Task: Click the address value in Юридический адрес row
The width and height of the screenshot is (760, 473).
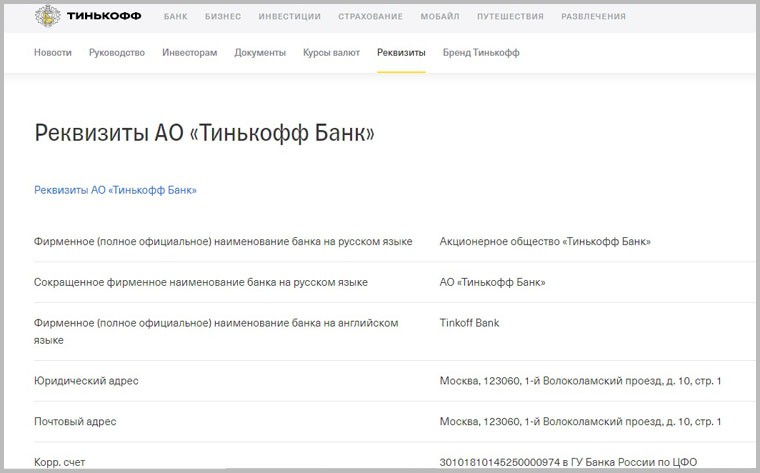Action: point(580,381)
